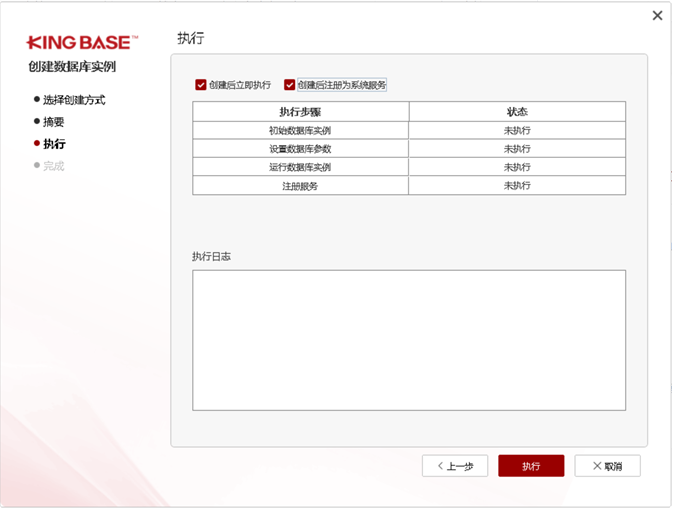Select the 运行数据库实例 row
The height and width of the screenshot is (510, 673).
(x=300, y=167)
